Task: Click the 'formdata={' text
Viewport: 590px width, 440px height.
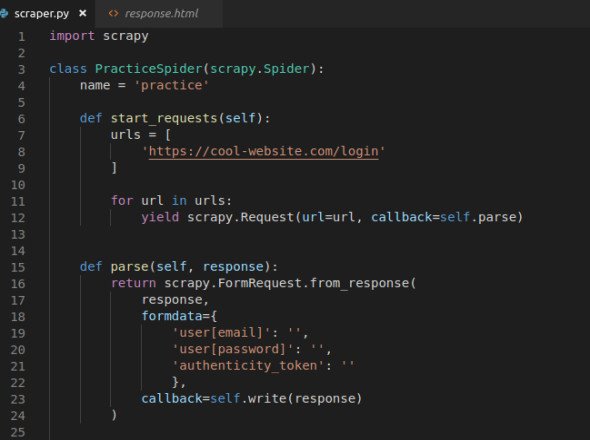Action: pos(179,315)
